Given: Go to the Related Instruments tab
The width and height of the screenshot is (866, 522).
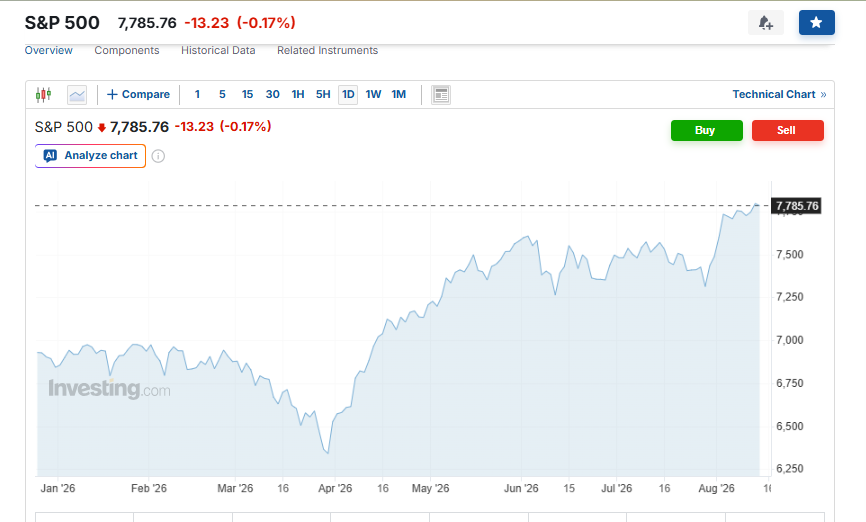Looking at the screenshot, I should [x=328, y=50].
